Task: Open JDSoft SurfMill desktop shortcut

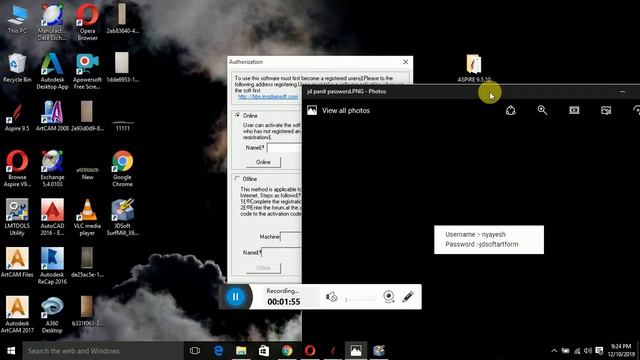Action: coord(122,216)
